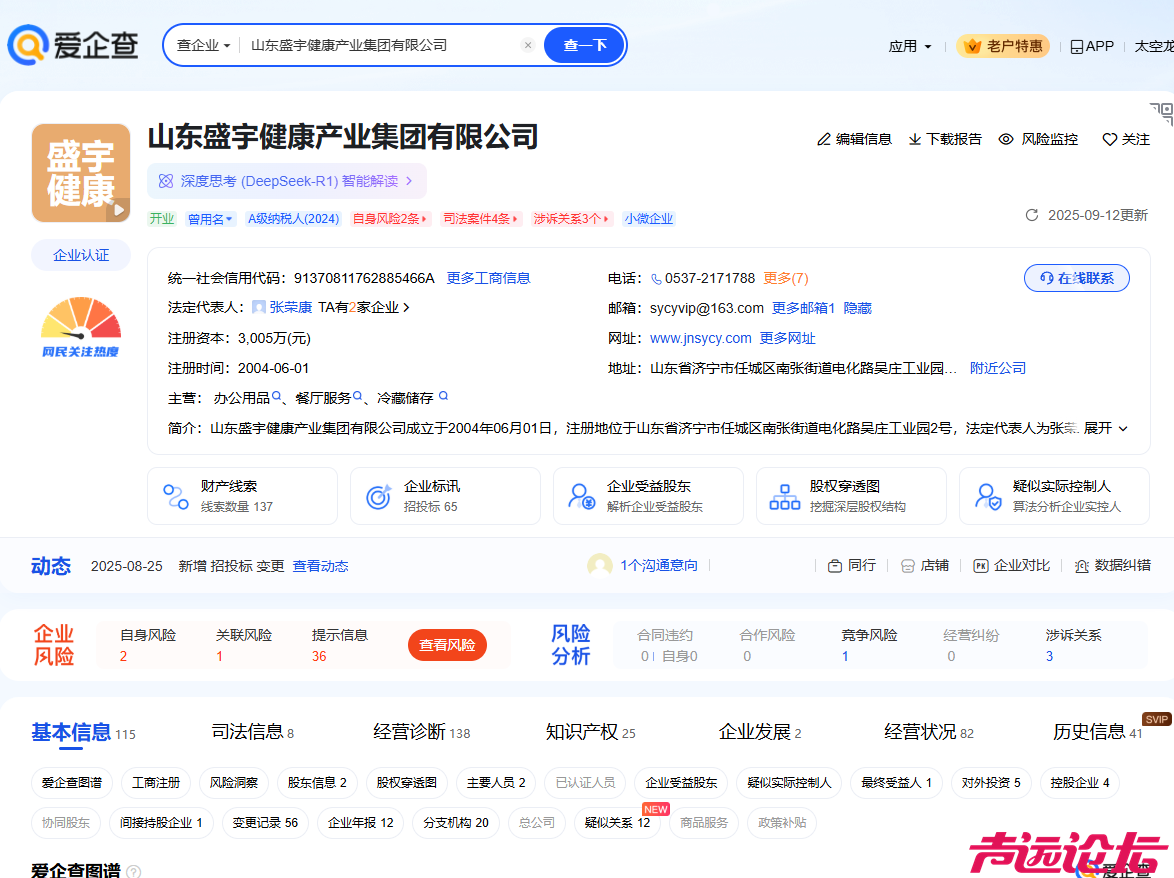Click 更多(7) phone numbers link
The height and width of the screenshot is (878, 1174).
click(785, 278)
